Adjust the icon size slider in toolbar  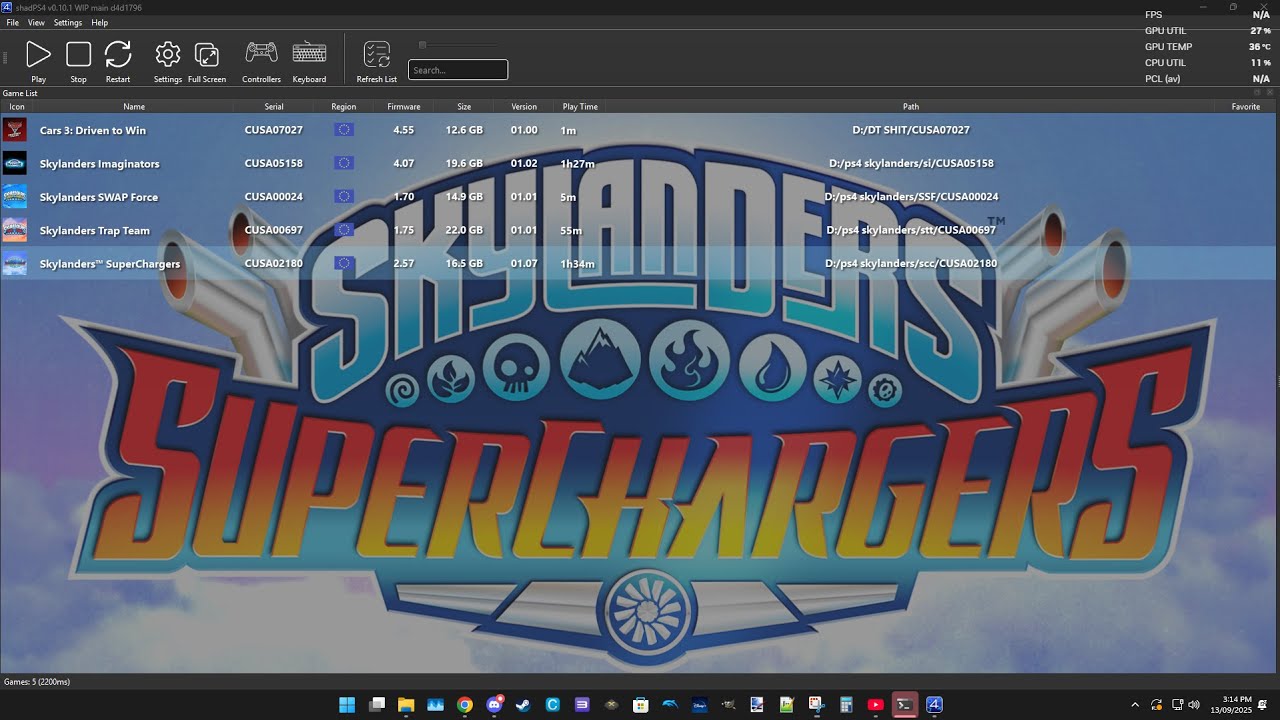click(457, 45)
